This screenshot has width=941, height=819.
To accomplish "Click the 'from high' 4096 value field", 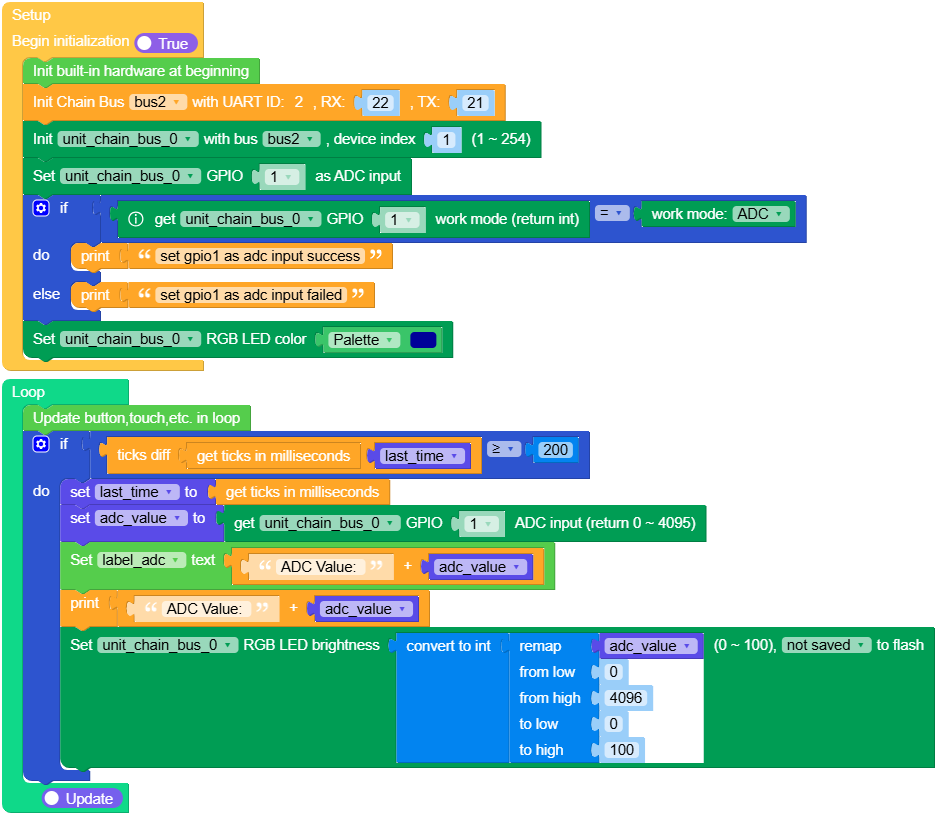I will click(625, 697).
